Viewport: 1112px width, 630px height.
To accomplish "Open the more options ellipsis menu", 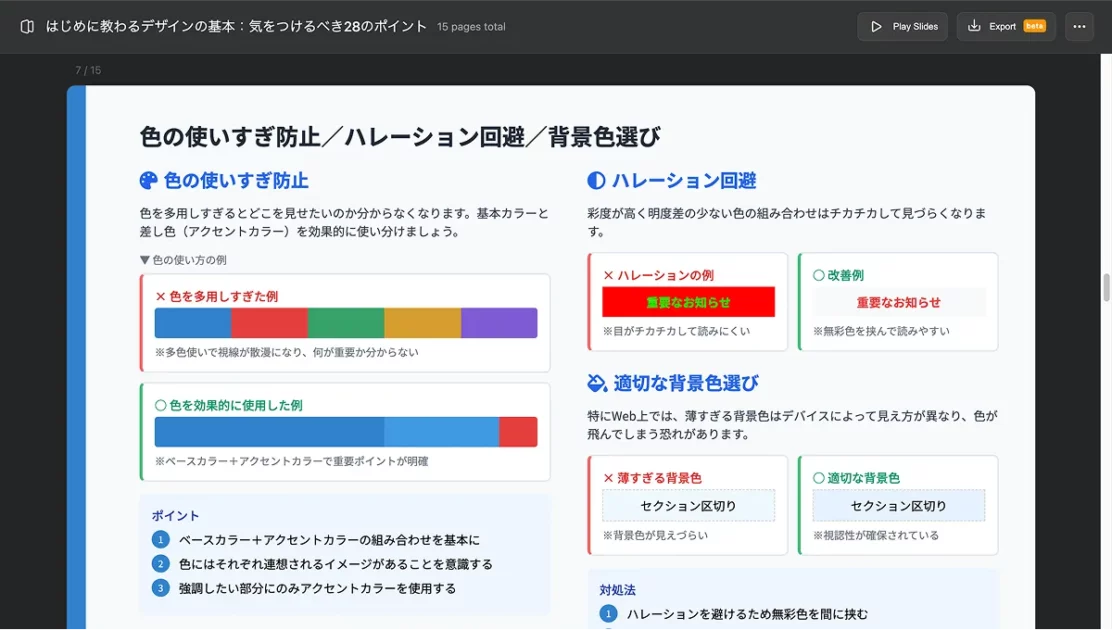I will pos(1079,26).
